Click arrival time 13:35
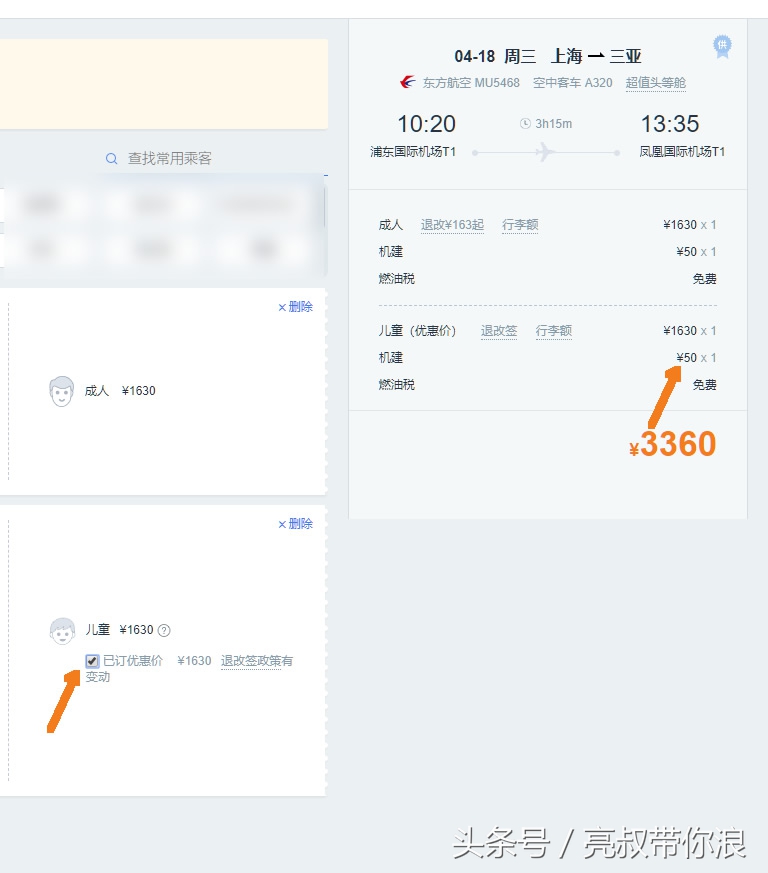768x873 pixels. tap(670, 124)
